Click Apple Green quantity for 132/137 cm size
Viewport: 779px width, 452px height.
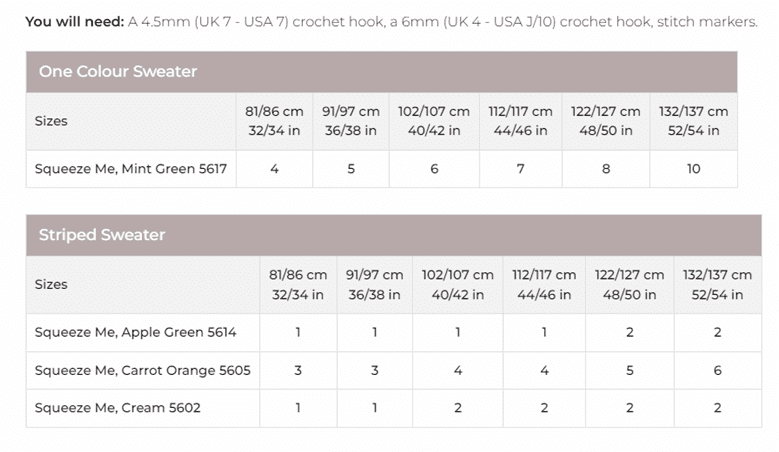click(x=718, y=332)
